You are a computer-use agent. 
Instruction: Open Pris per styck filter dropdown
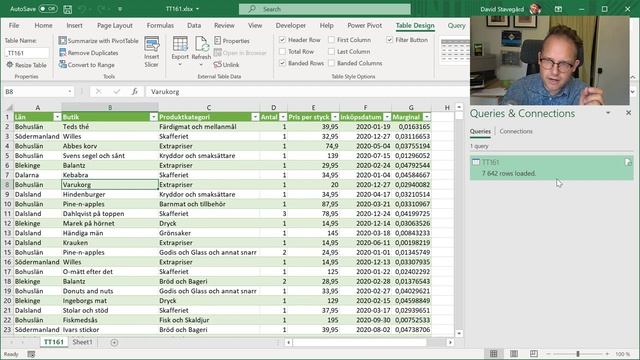[335, 117]
